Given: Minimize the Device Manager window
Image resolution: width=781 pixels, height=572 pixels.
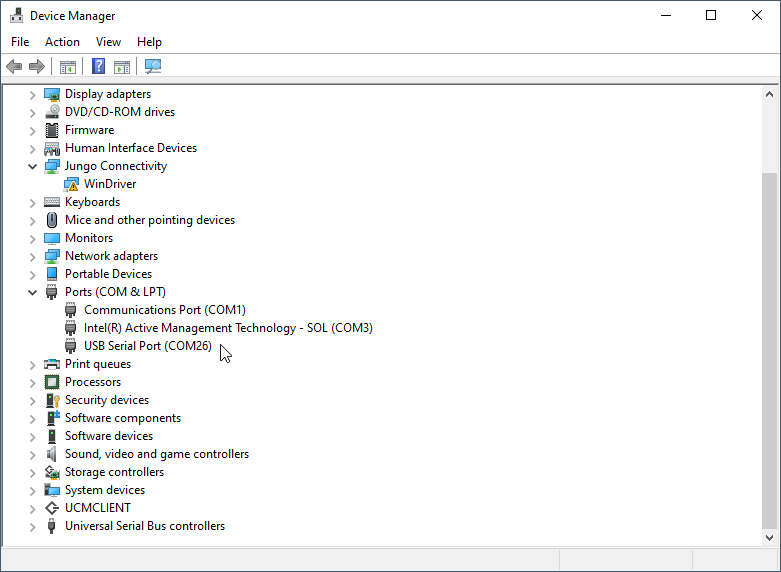Looking at the screenshot, I should click(x=666, y=15).
